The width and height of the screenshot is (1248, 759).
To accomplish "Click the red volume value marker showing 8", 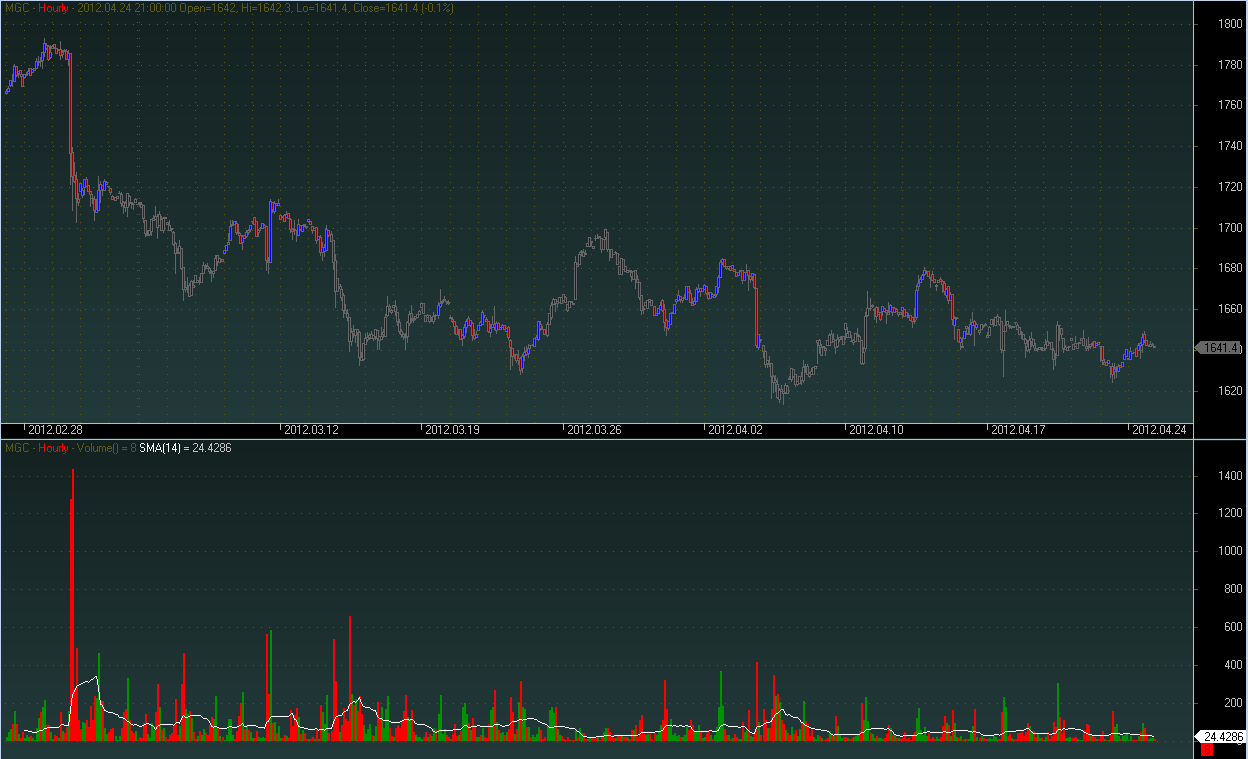I will coord(1207,749).
